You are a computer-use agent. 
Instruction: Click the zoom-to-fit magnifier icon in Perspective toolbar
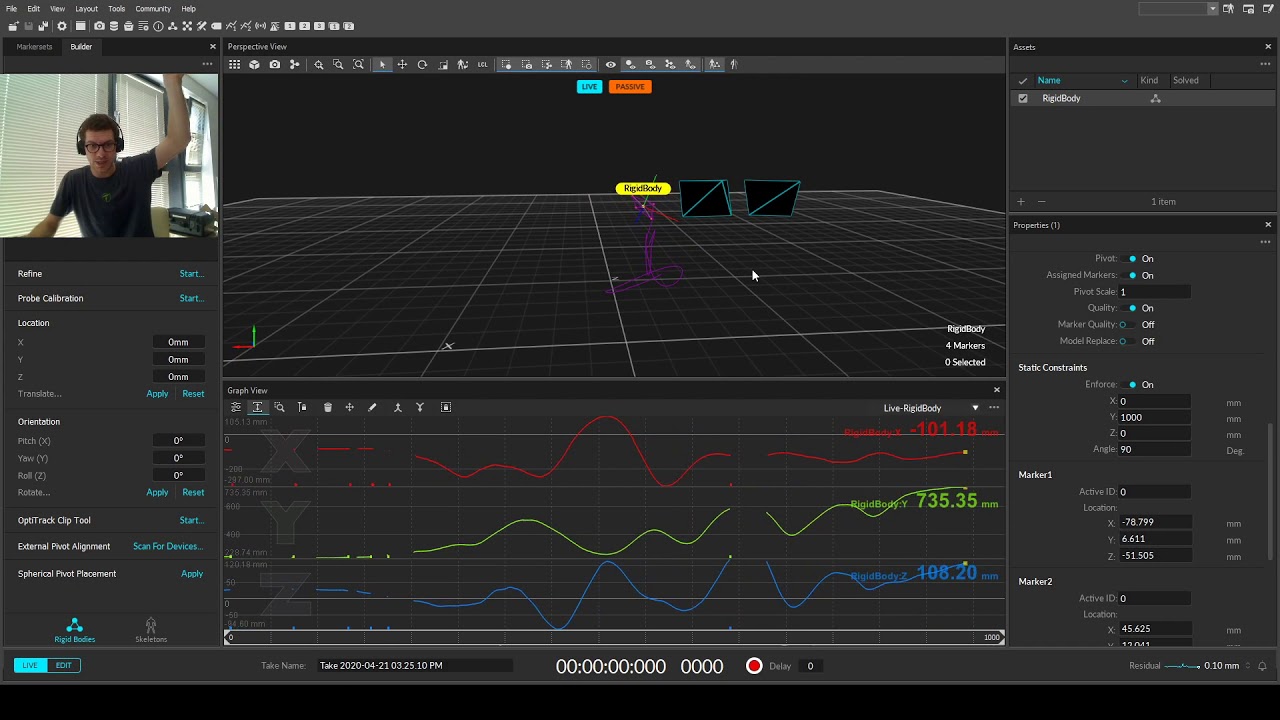(358, 64)
